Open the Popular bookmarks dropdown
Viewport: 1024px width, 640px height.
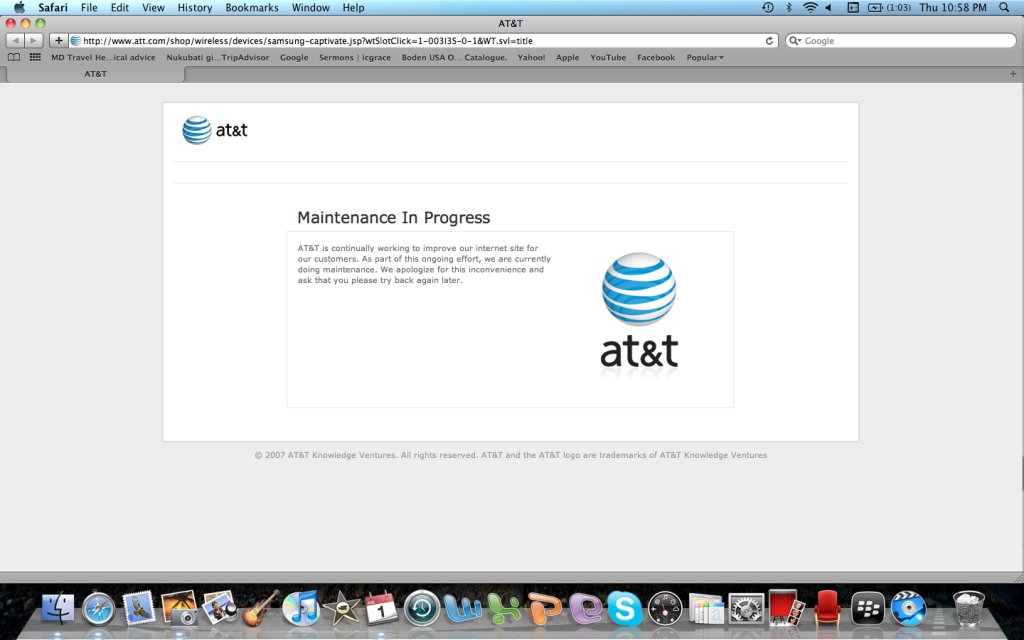click(x=705, y=57)
